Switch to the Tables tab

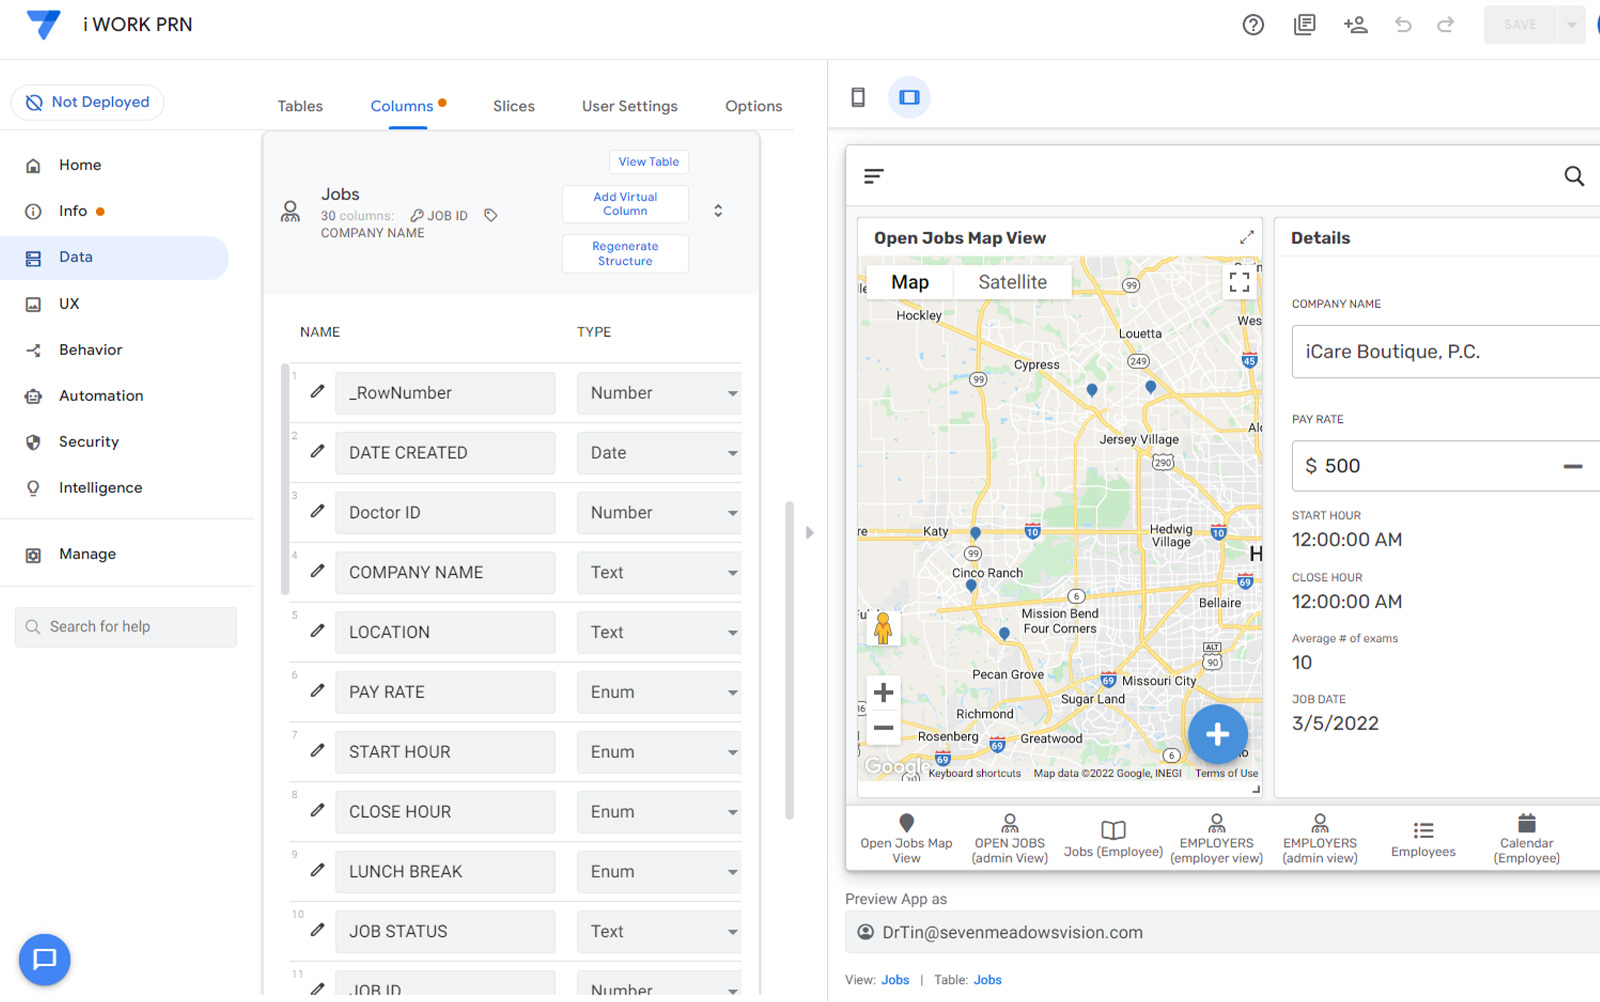click(x=300, y=106)
